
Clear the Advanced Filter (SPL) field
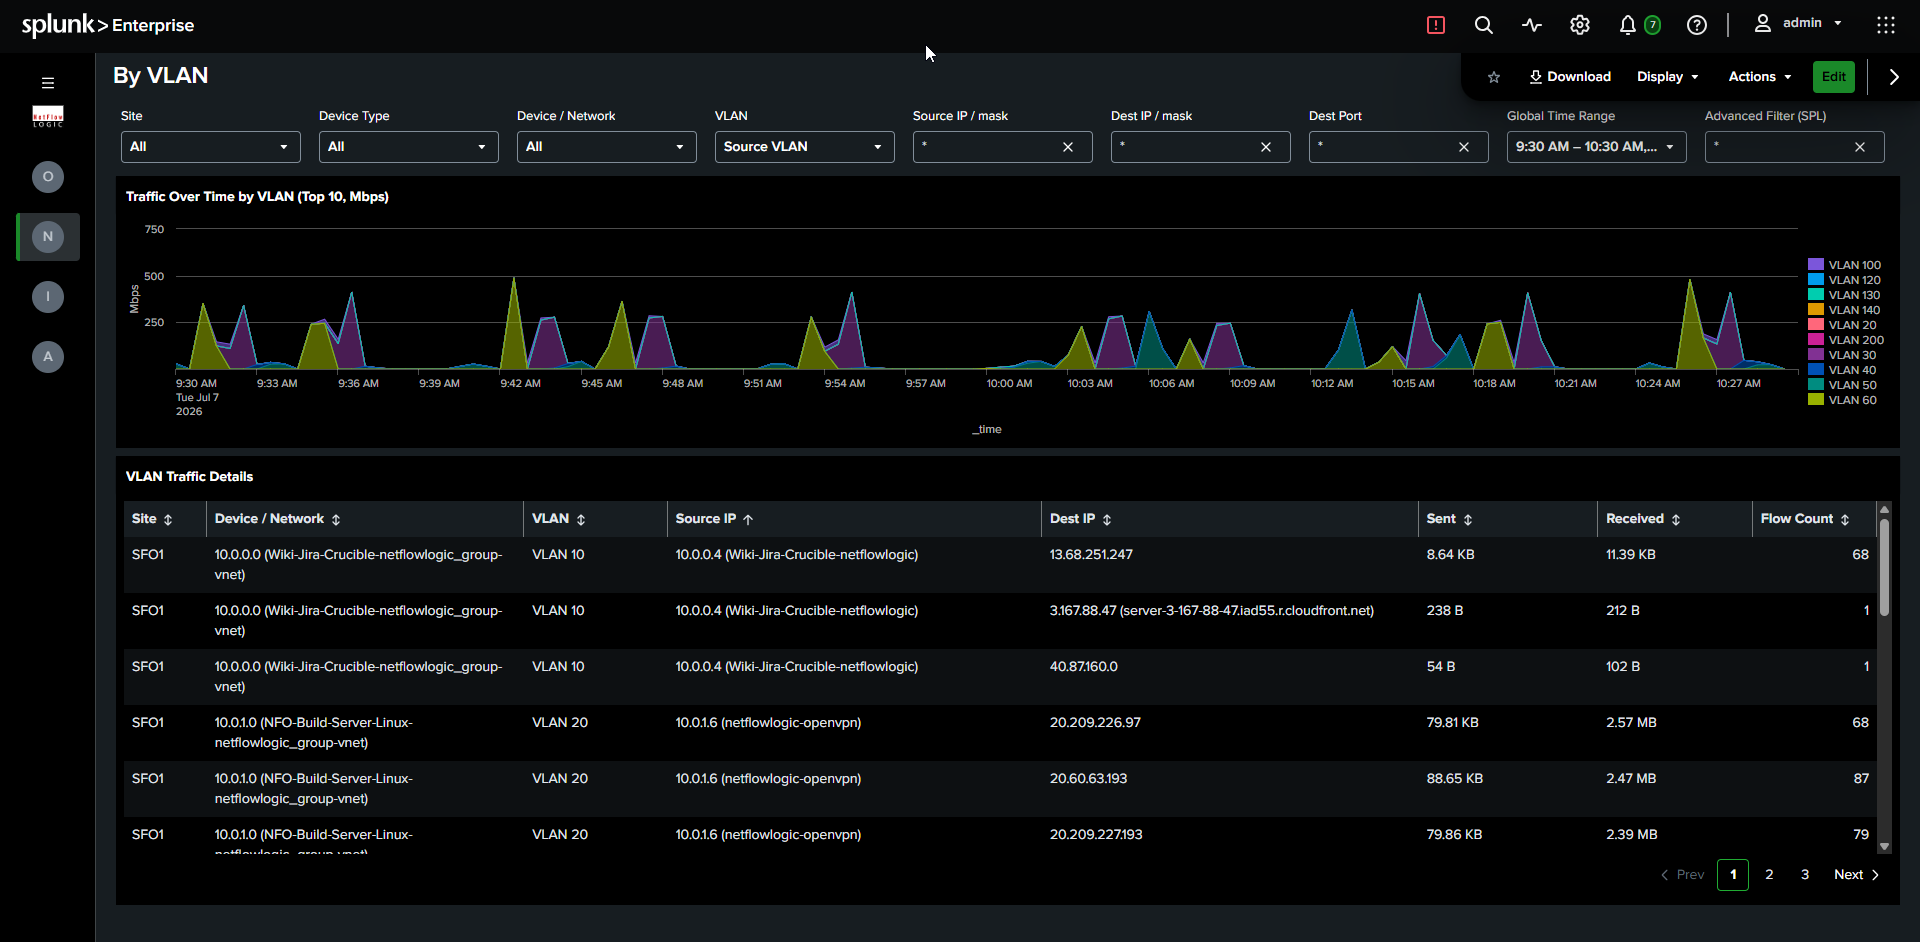coord(1860,147)
